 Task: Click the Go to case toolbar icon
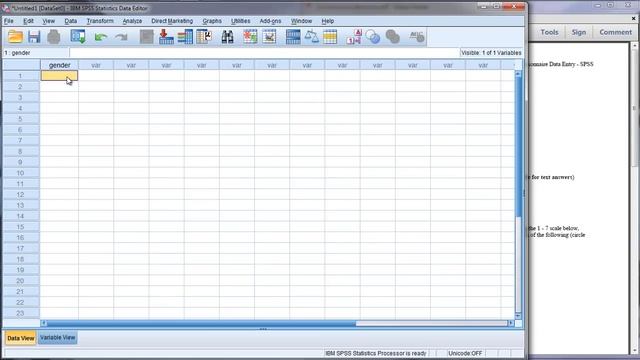(x=146, y=37)
